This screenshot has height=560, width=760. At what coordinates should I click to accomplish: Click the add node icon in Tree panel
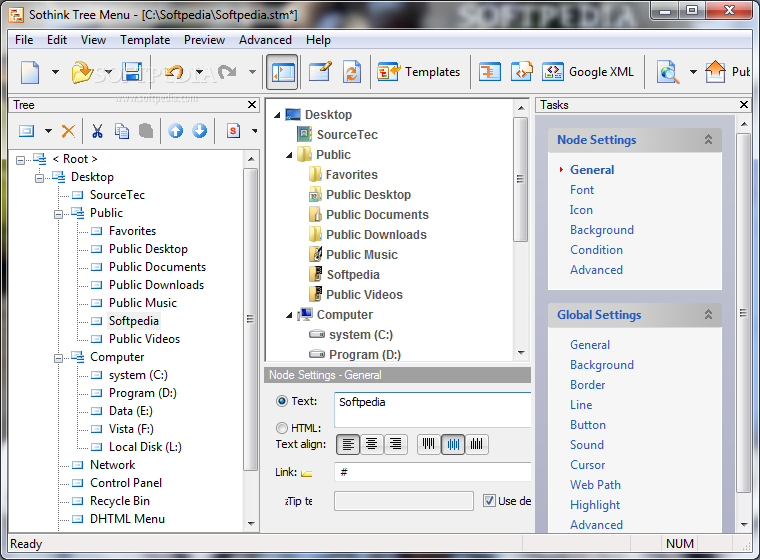(27, 131)
